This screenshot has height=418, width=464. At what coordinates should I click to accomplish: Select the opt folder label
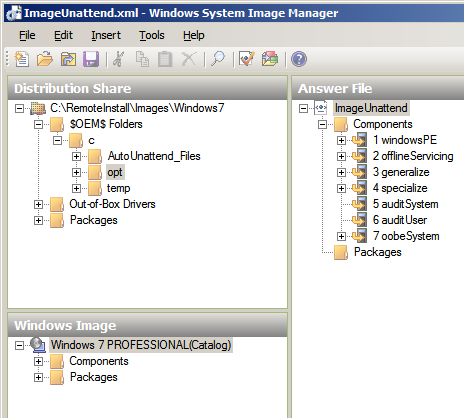pyautogui.click(x=115, y=172)
